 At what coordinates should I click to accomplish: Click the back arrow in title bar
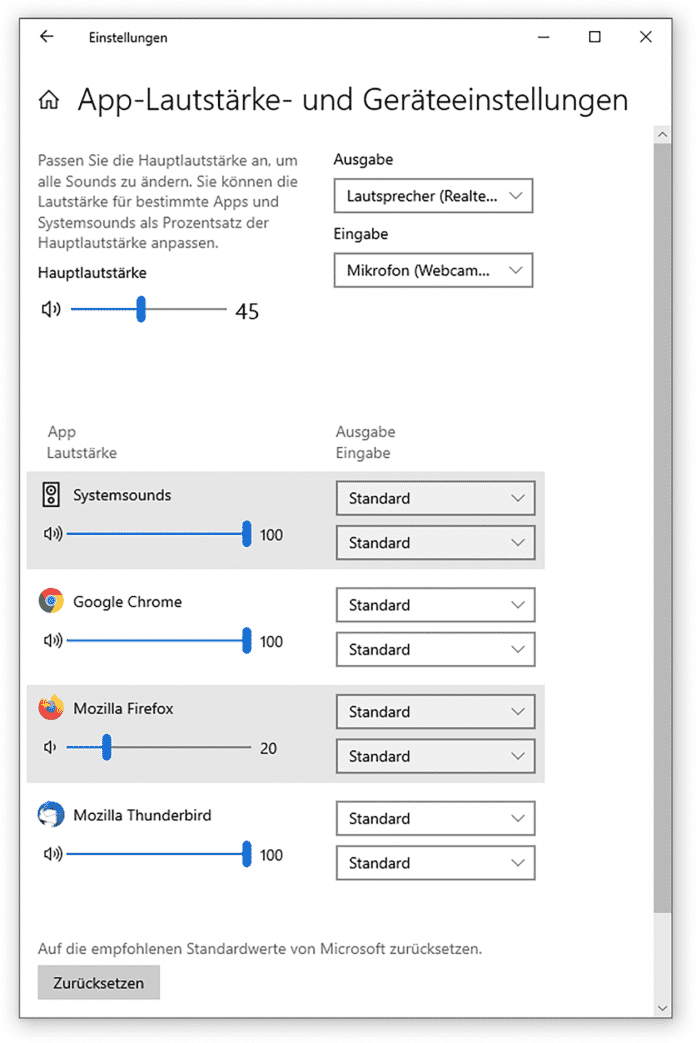pos(46,37)
